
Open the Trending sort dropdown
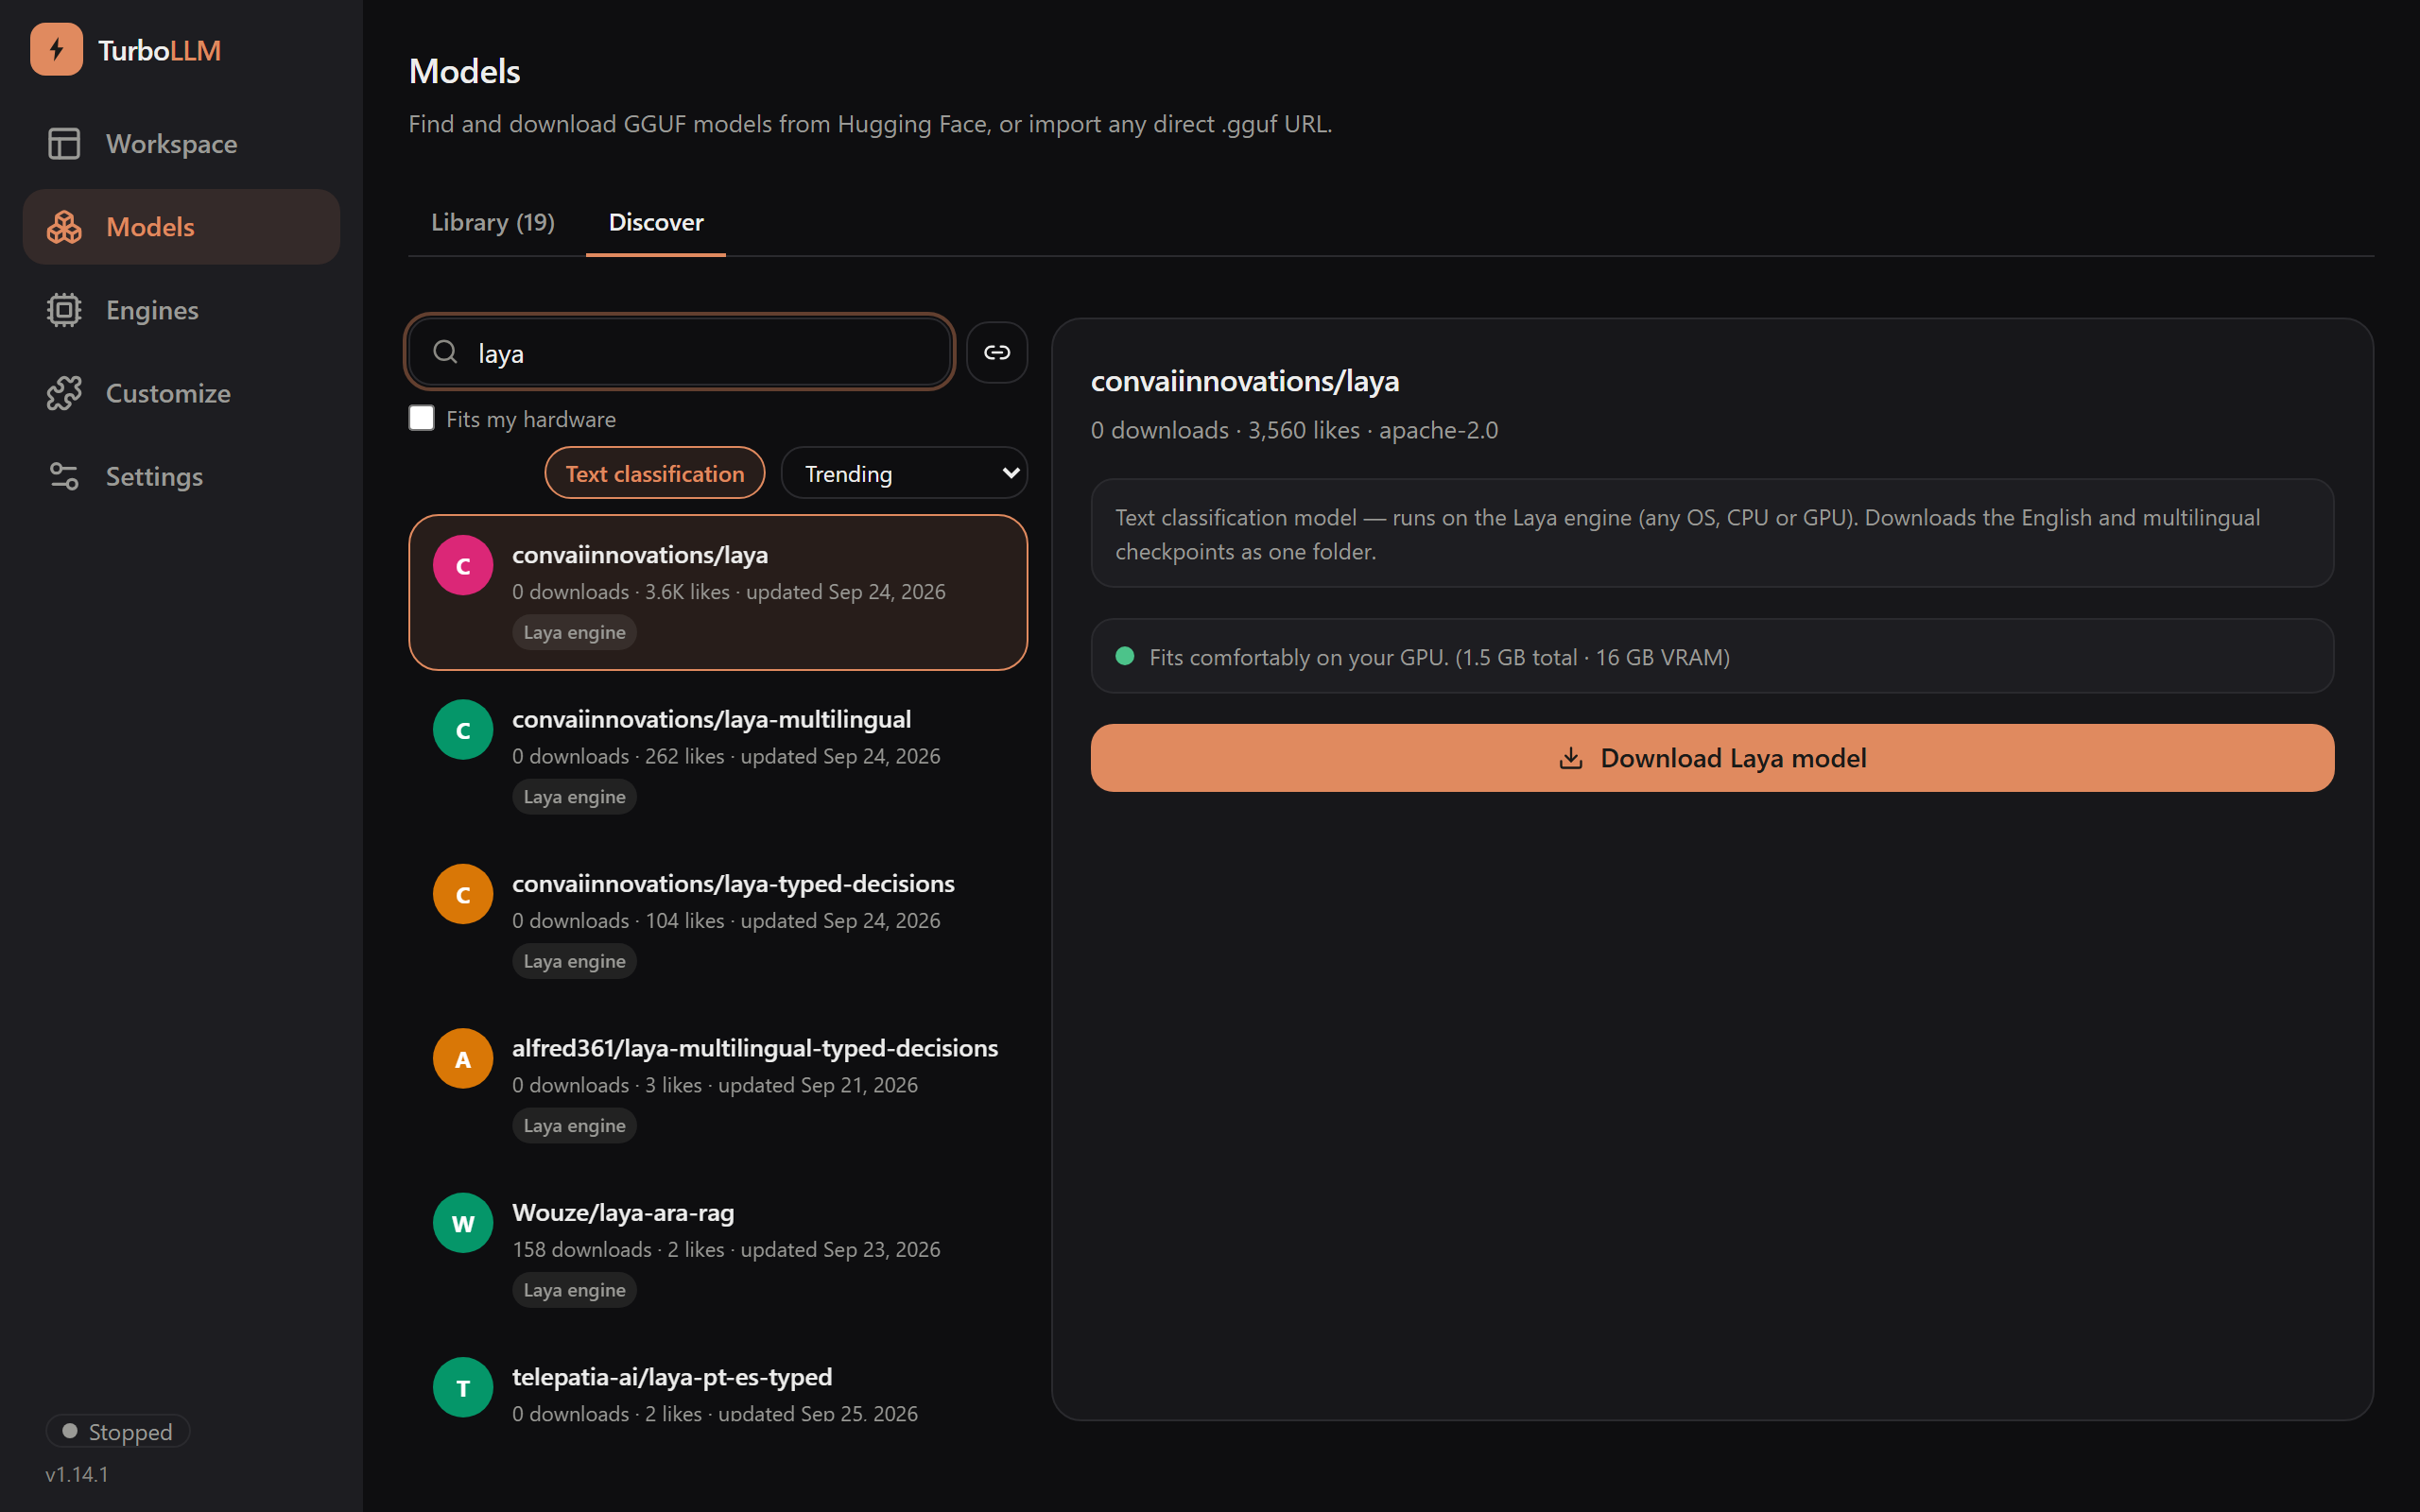coord(904,473)
